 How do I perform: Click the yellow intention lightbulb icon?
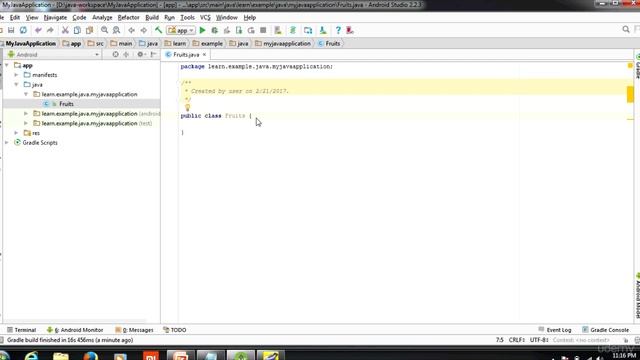click(x=187, y=108)
